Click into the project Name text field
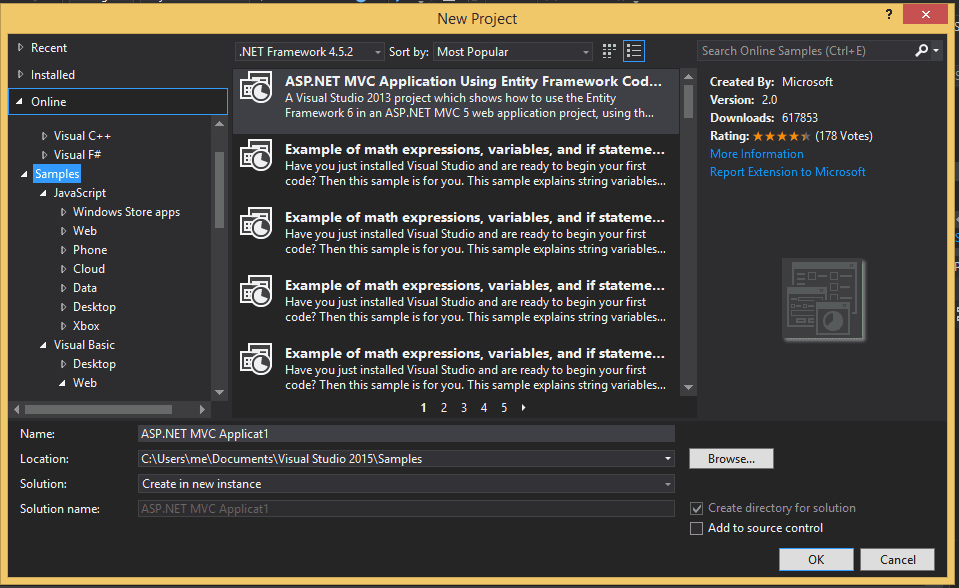 [x=406, y=434]
